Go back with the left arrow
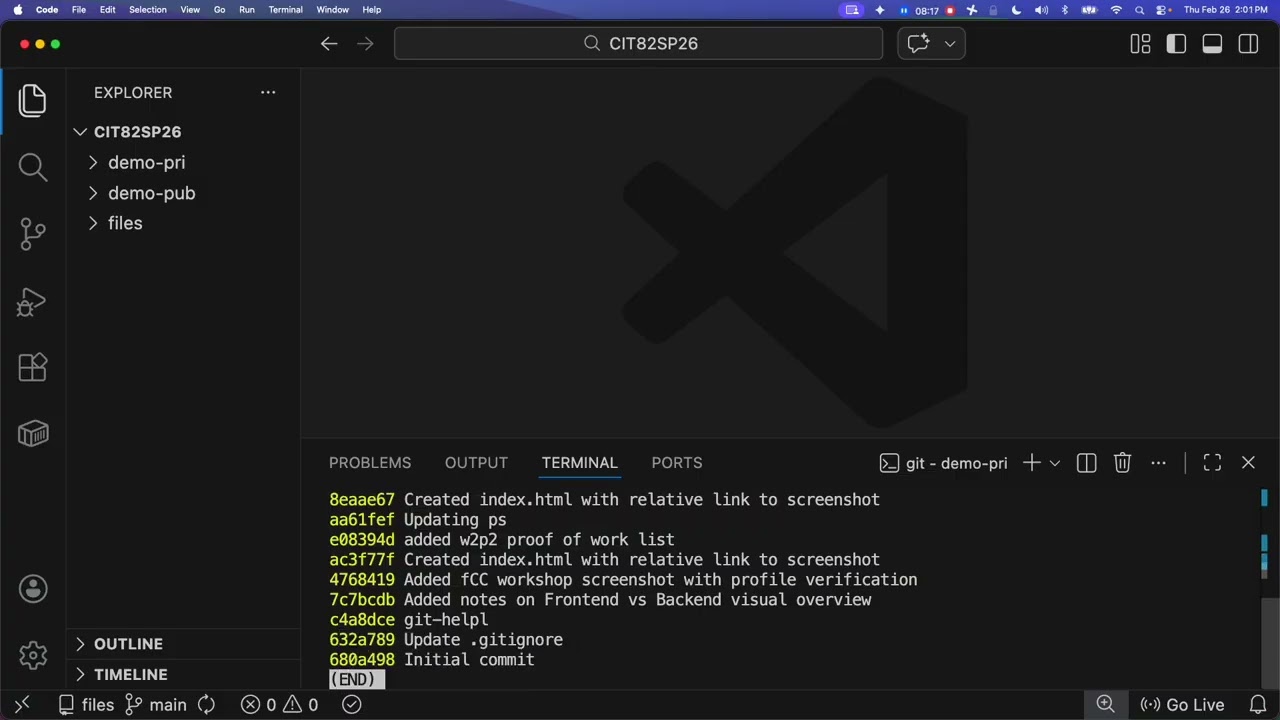Screen dimensions: 1280x720 329,44
